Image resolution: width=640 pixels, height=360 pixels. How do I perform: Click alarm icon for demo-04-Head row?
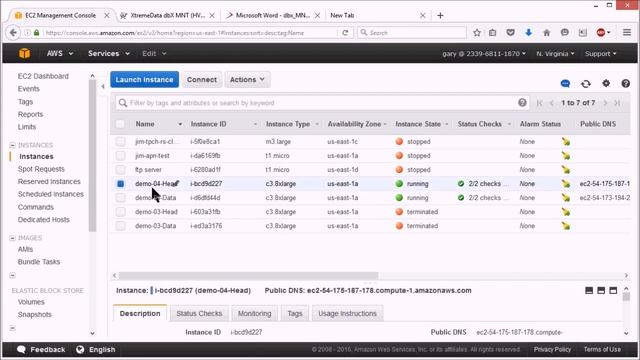(566, 184)
